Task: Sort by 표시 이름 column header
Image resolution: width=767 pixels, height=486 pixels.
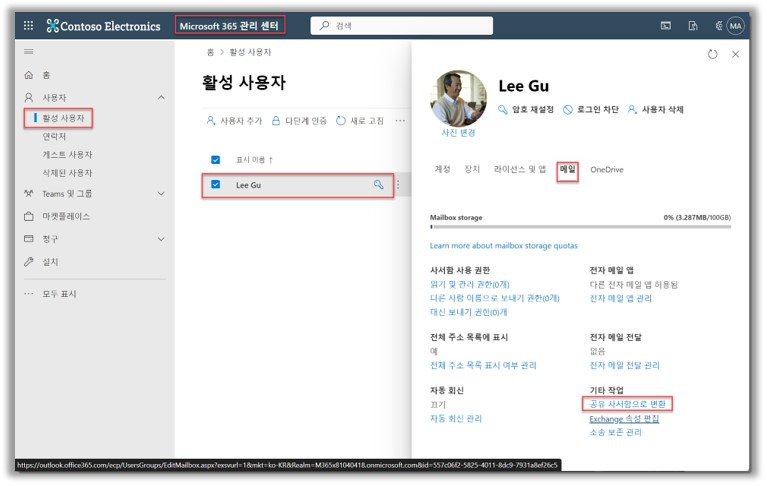Action: [x=254, y=159]
